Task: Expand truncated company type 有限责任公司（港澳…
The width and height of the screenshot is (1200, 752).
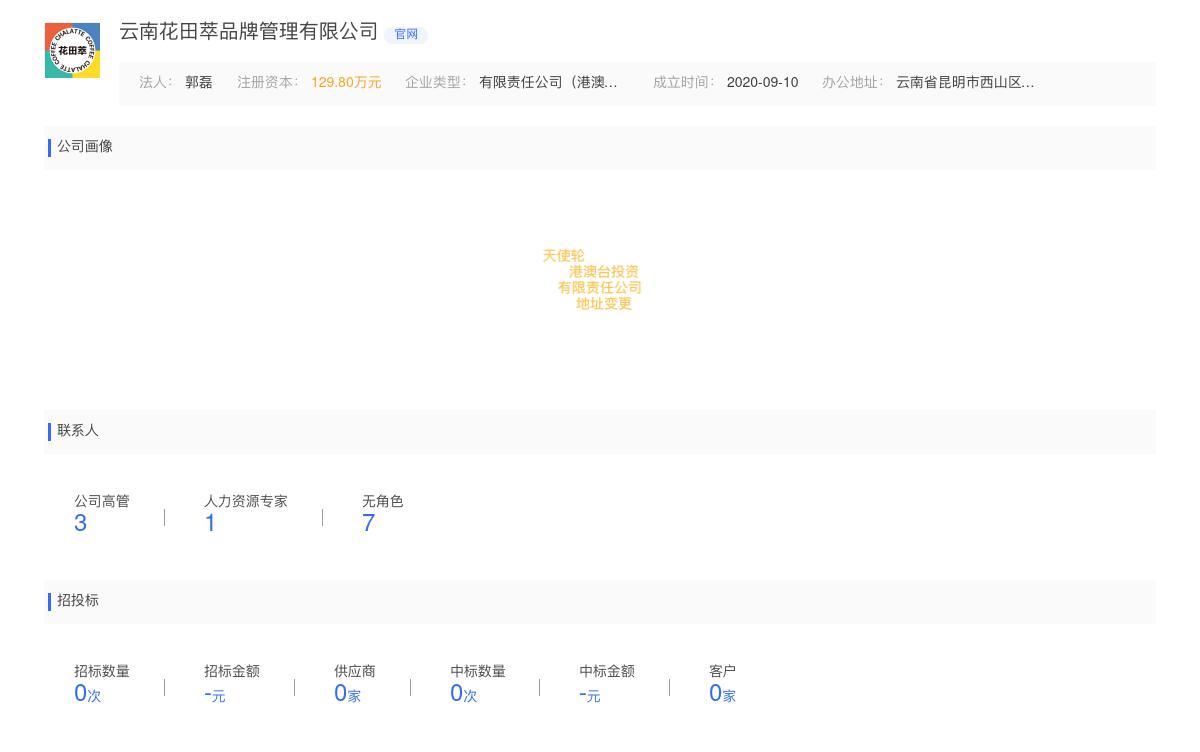Action: coord(548,83)
